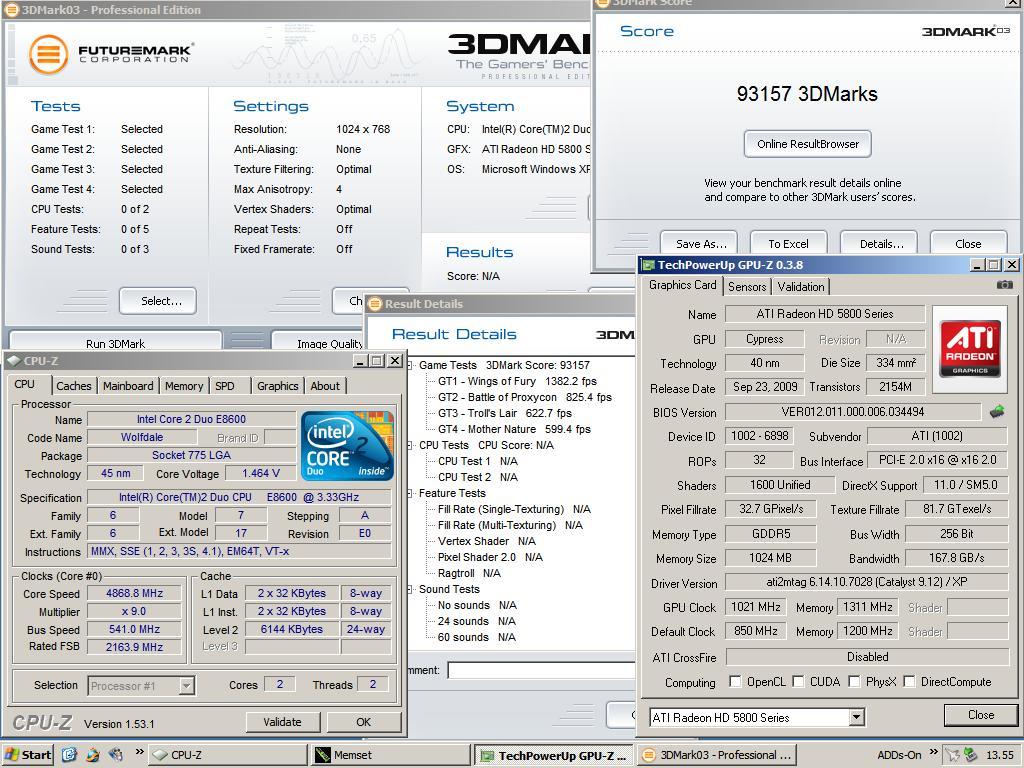Click the ATI Radeon logo in GPU-Z
The width and height of the screenshot is (1024, 768).
tap(970, 349)
